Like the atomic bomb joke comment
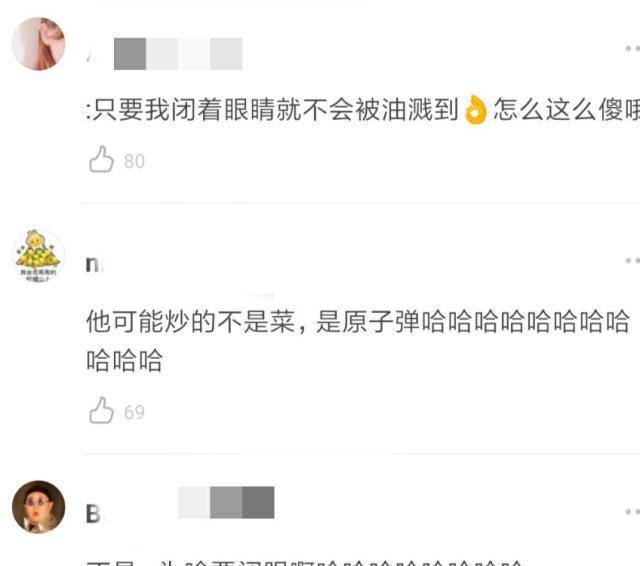 pyautogui.click(x=101, y=410)
